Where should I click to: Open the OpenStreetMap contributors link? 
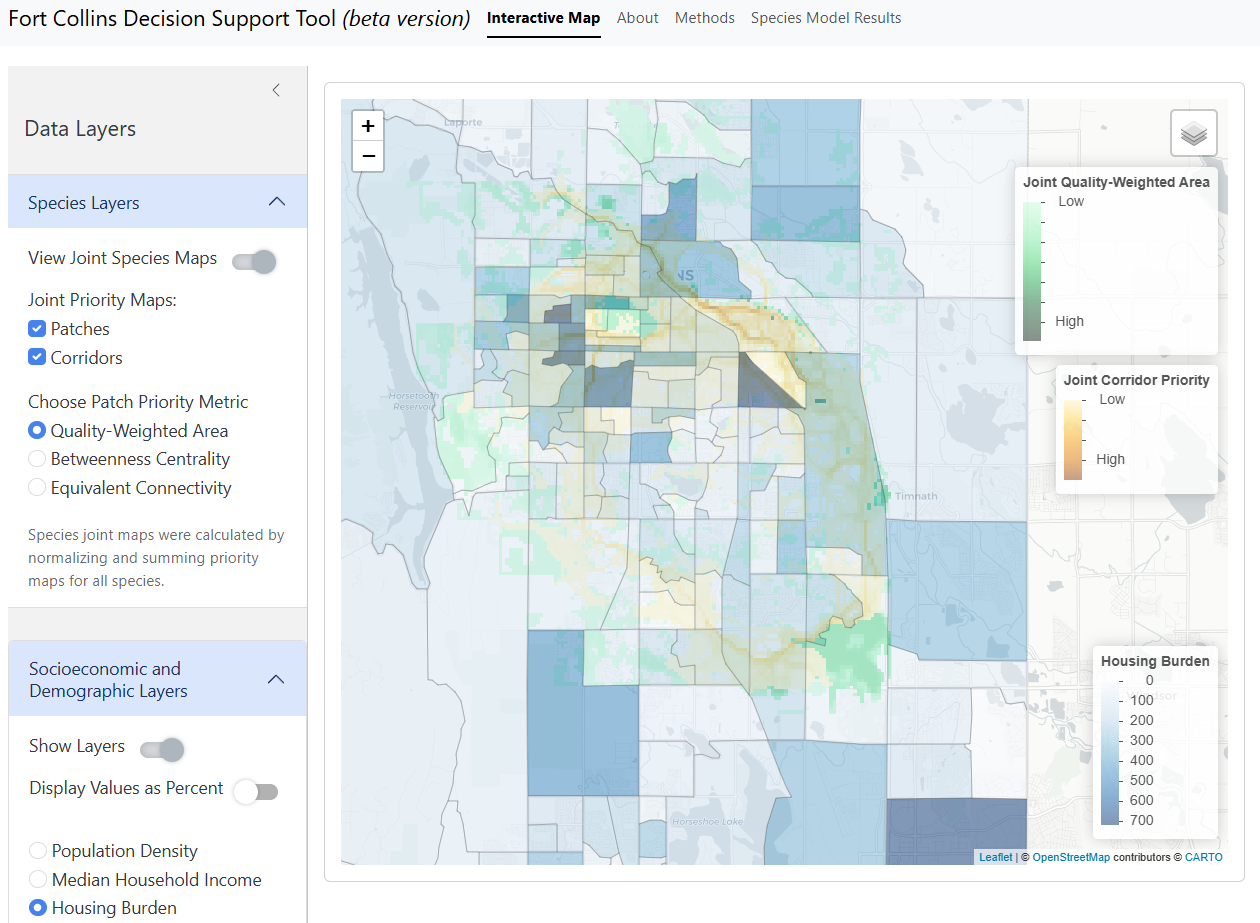[x=1071, y=856]
